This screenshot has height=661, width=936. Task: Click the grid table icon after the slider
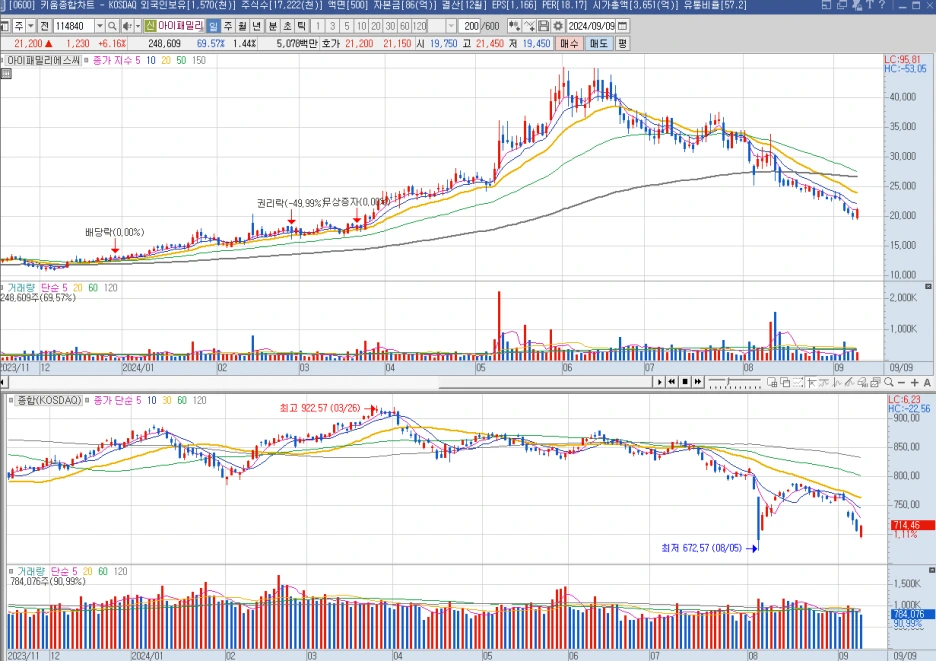point(772,382)
